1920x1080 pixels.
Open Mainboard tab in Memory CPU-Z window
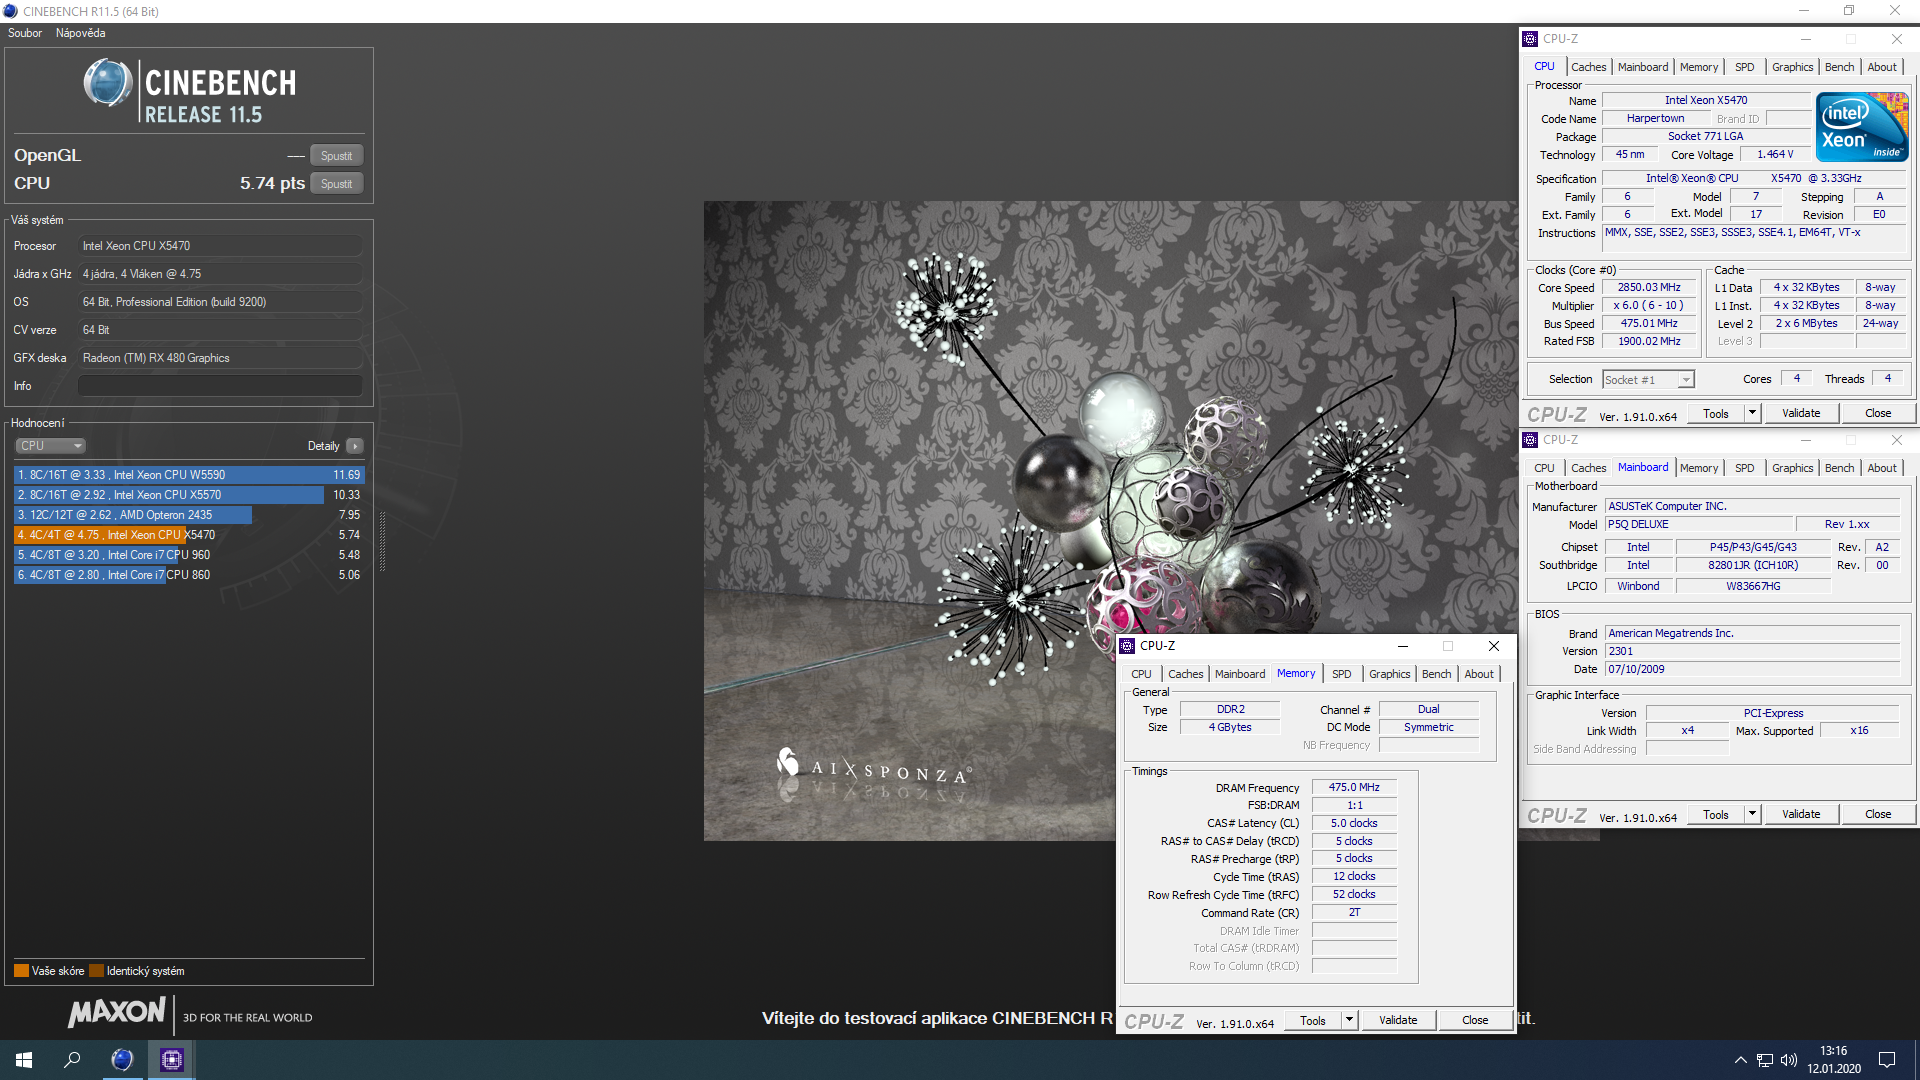tap(1240, 674)
